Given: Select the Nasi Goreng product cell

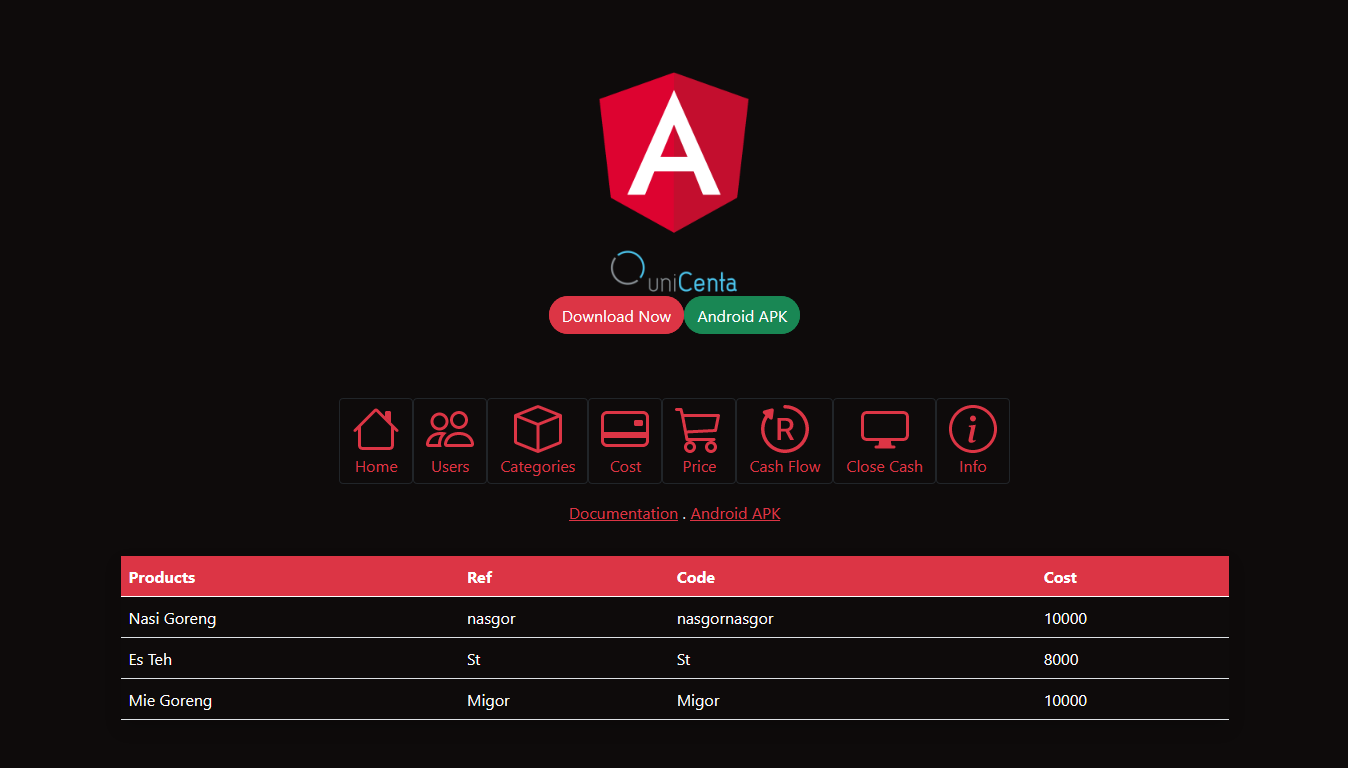Looking at the screenshot, I should pos(290,618).
